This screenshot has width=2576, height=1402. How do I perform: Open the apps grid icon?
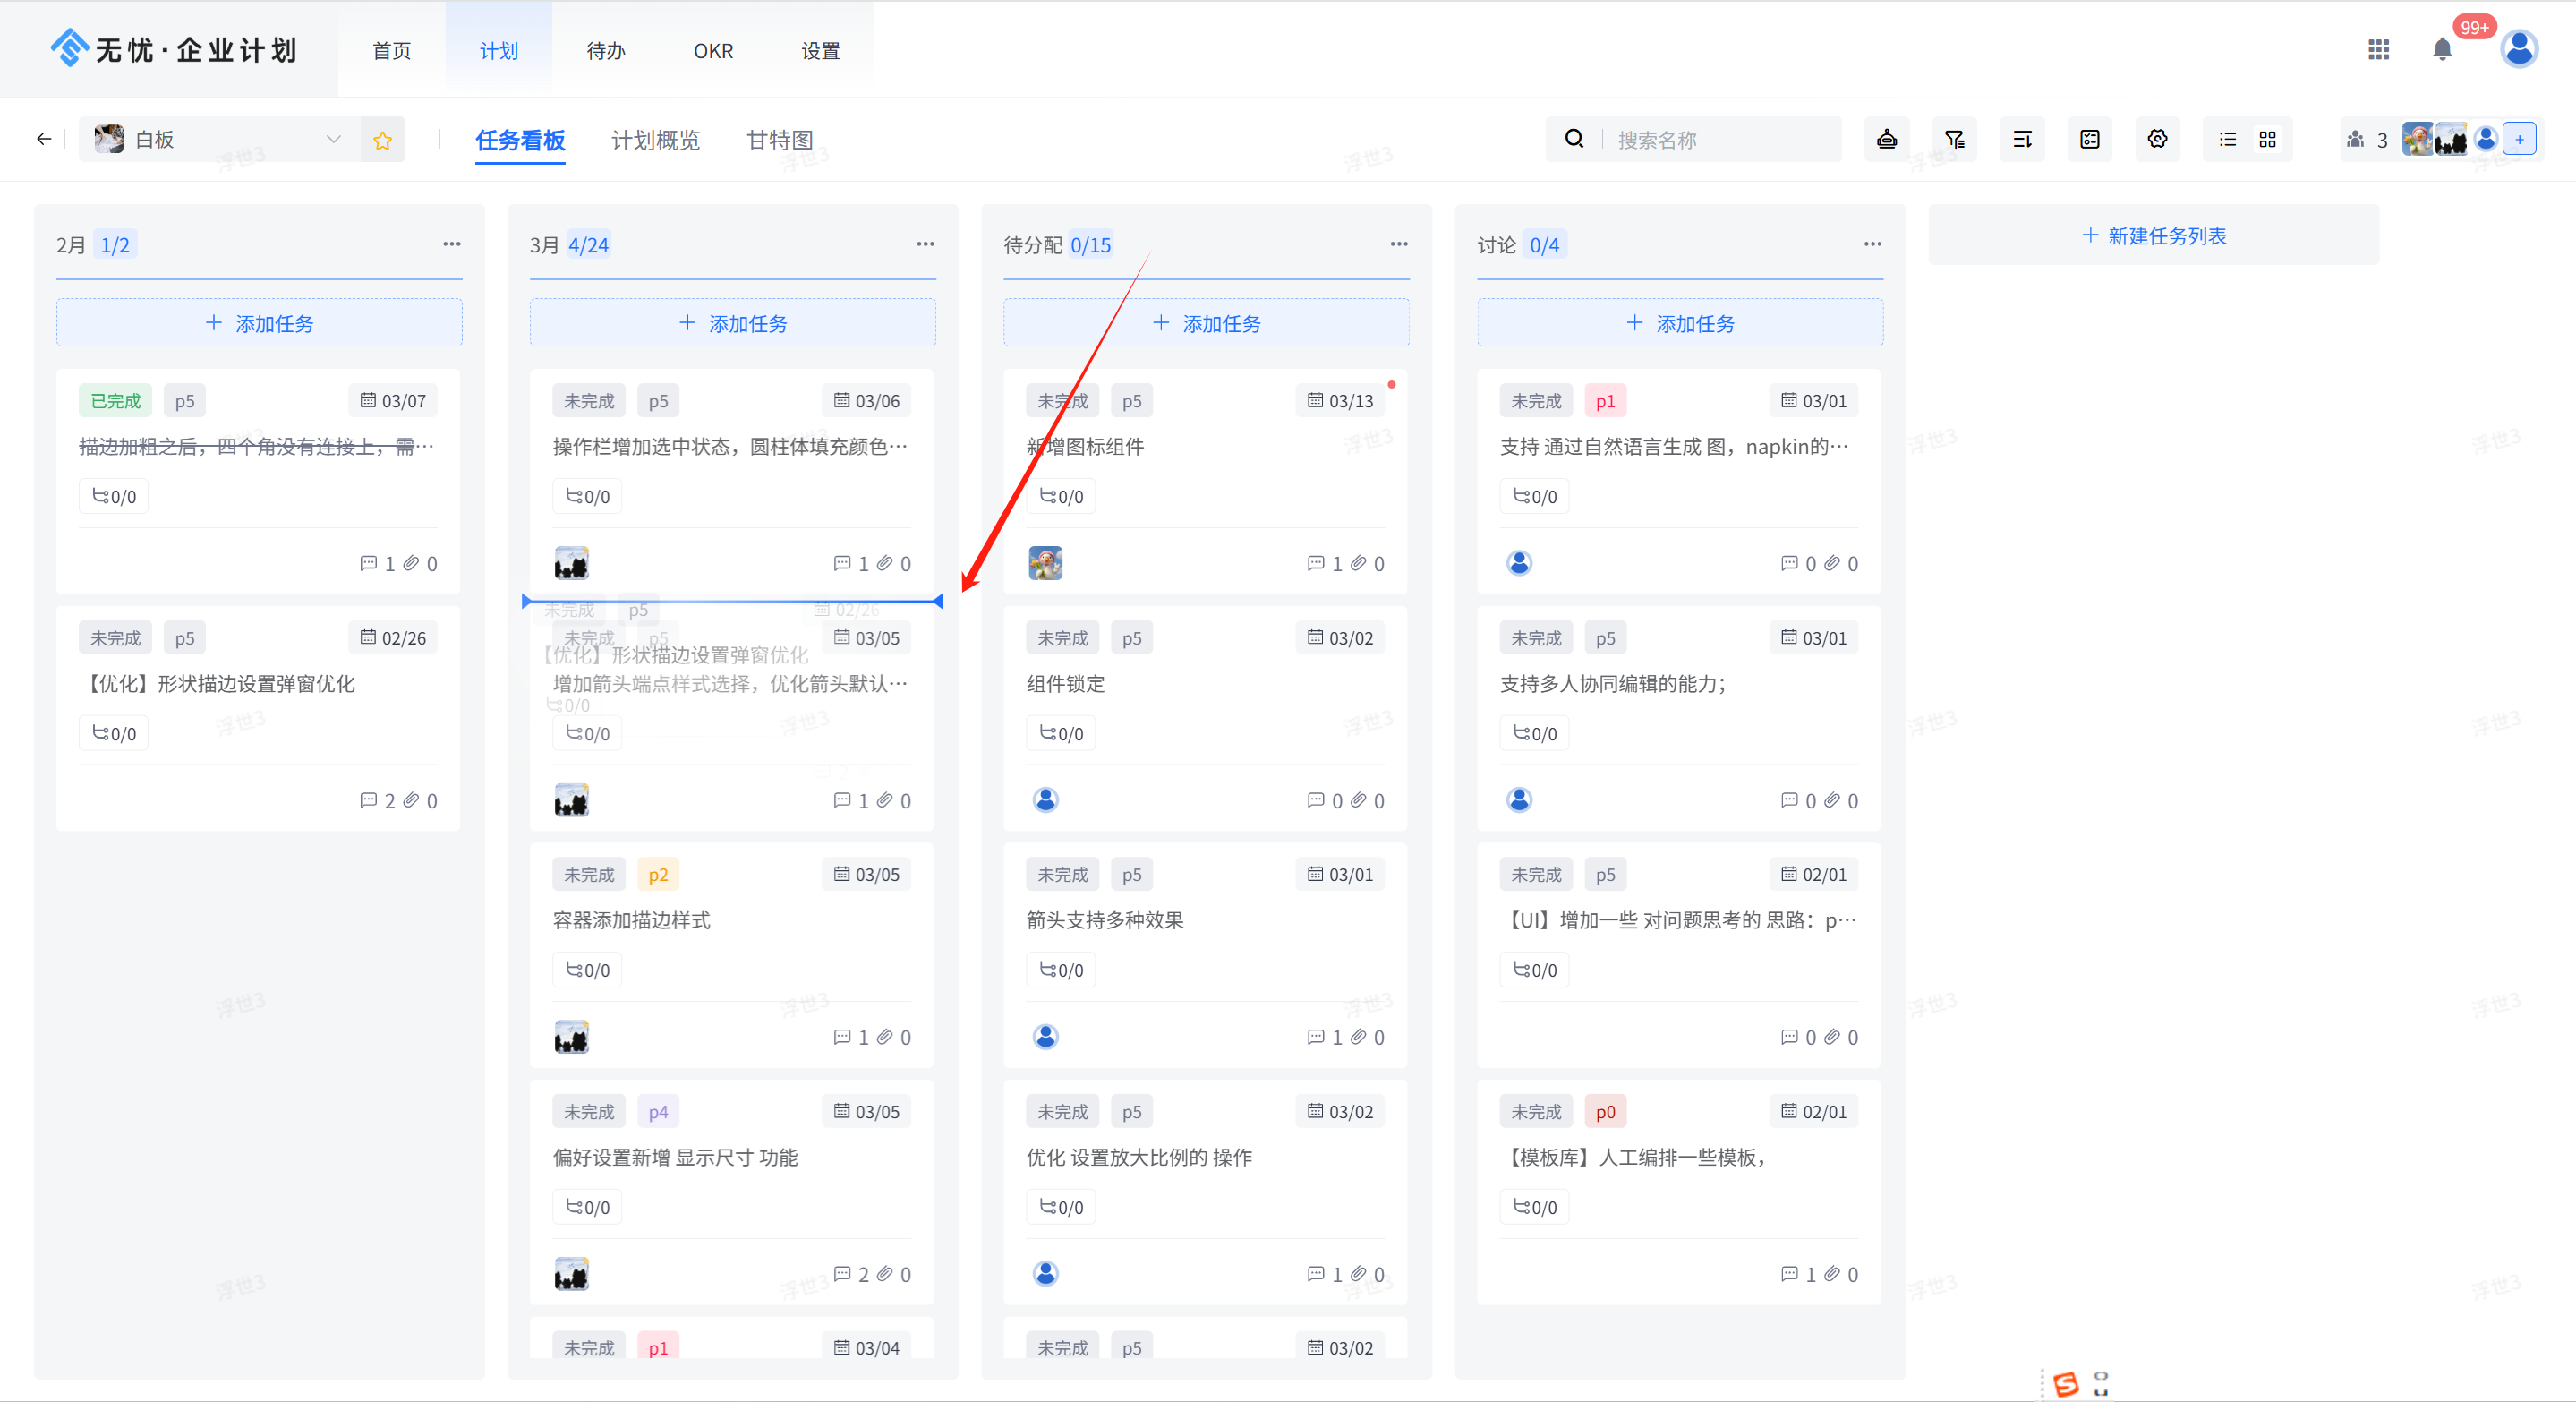click(x=2378, y=49)
